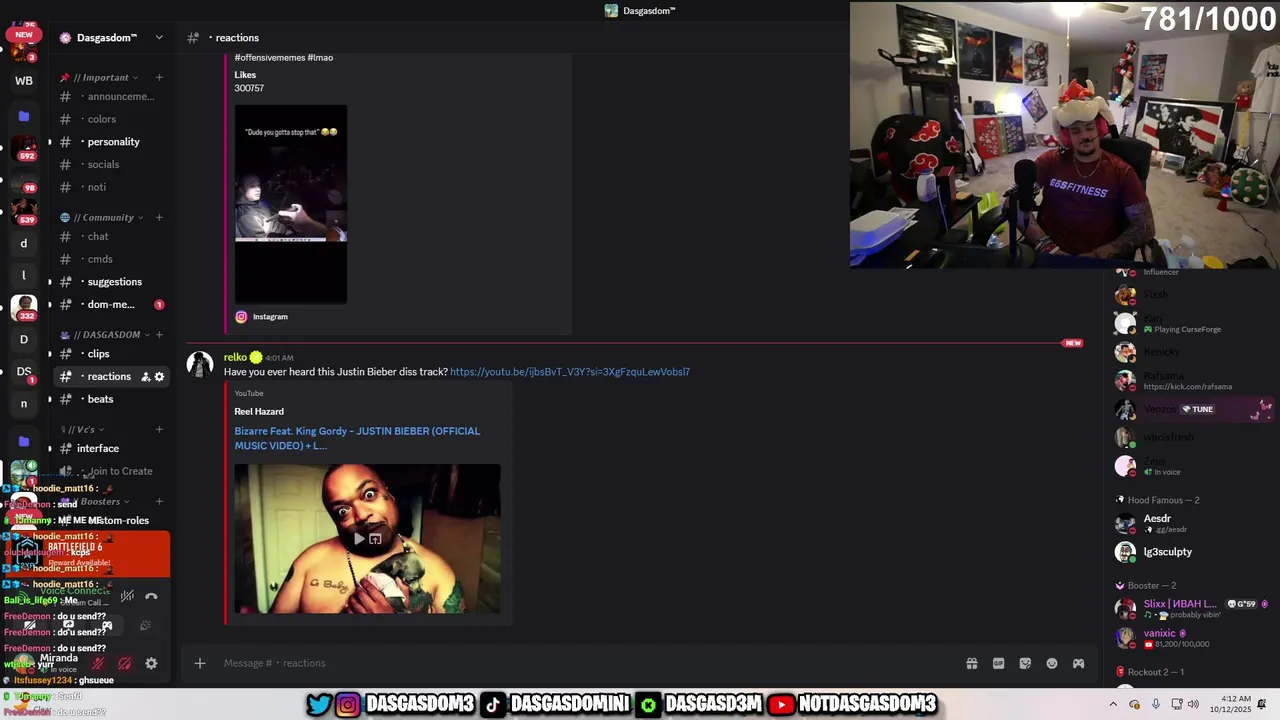This screenshot has height=720, width=1280.
Task: Open the youtu.be link in relko's message
Action: [569, 372]
